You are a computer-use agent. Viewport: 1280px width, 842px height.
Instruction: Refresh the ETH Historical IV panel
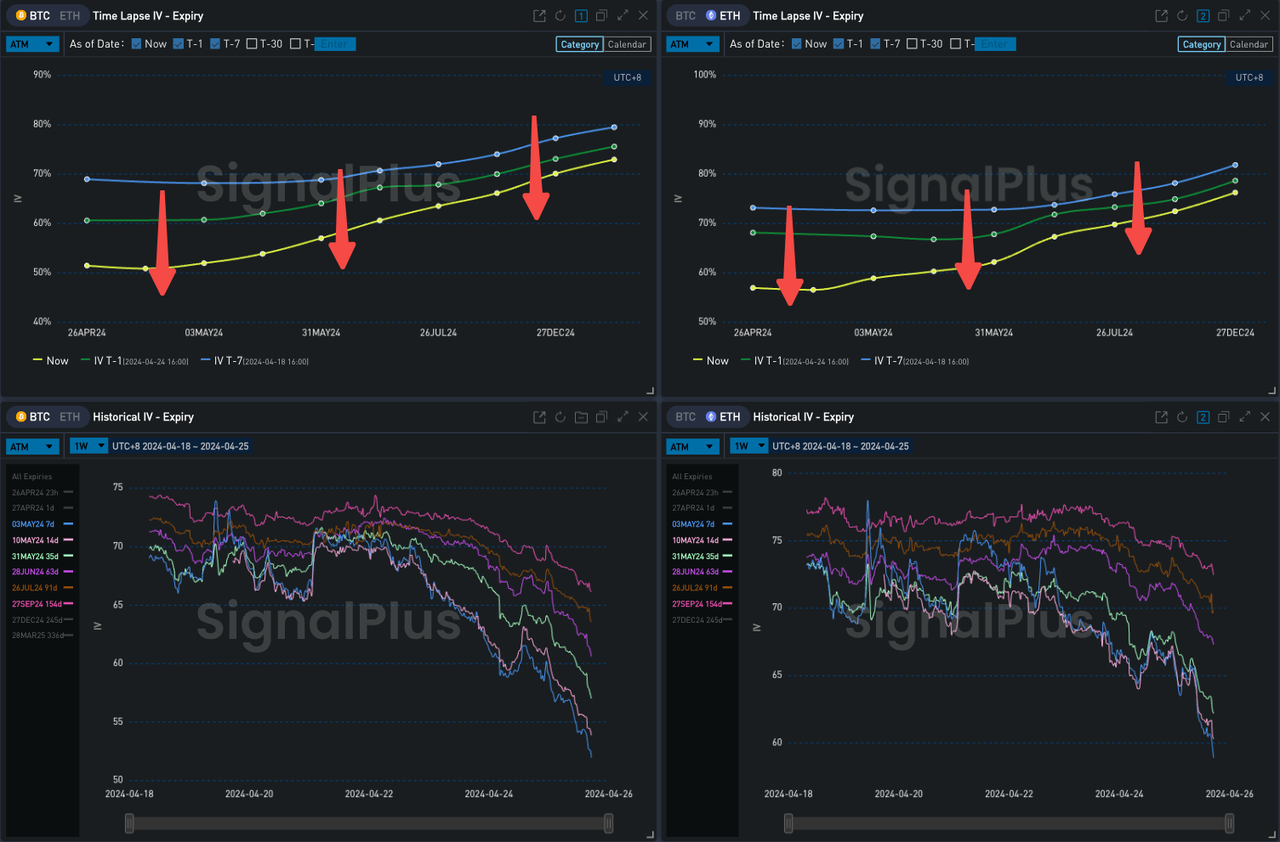pyautogui.click(x=1182, y=417)
